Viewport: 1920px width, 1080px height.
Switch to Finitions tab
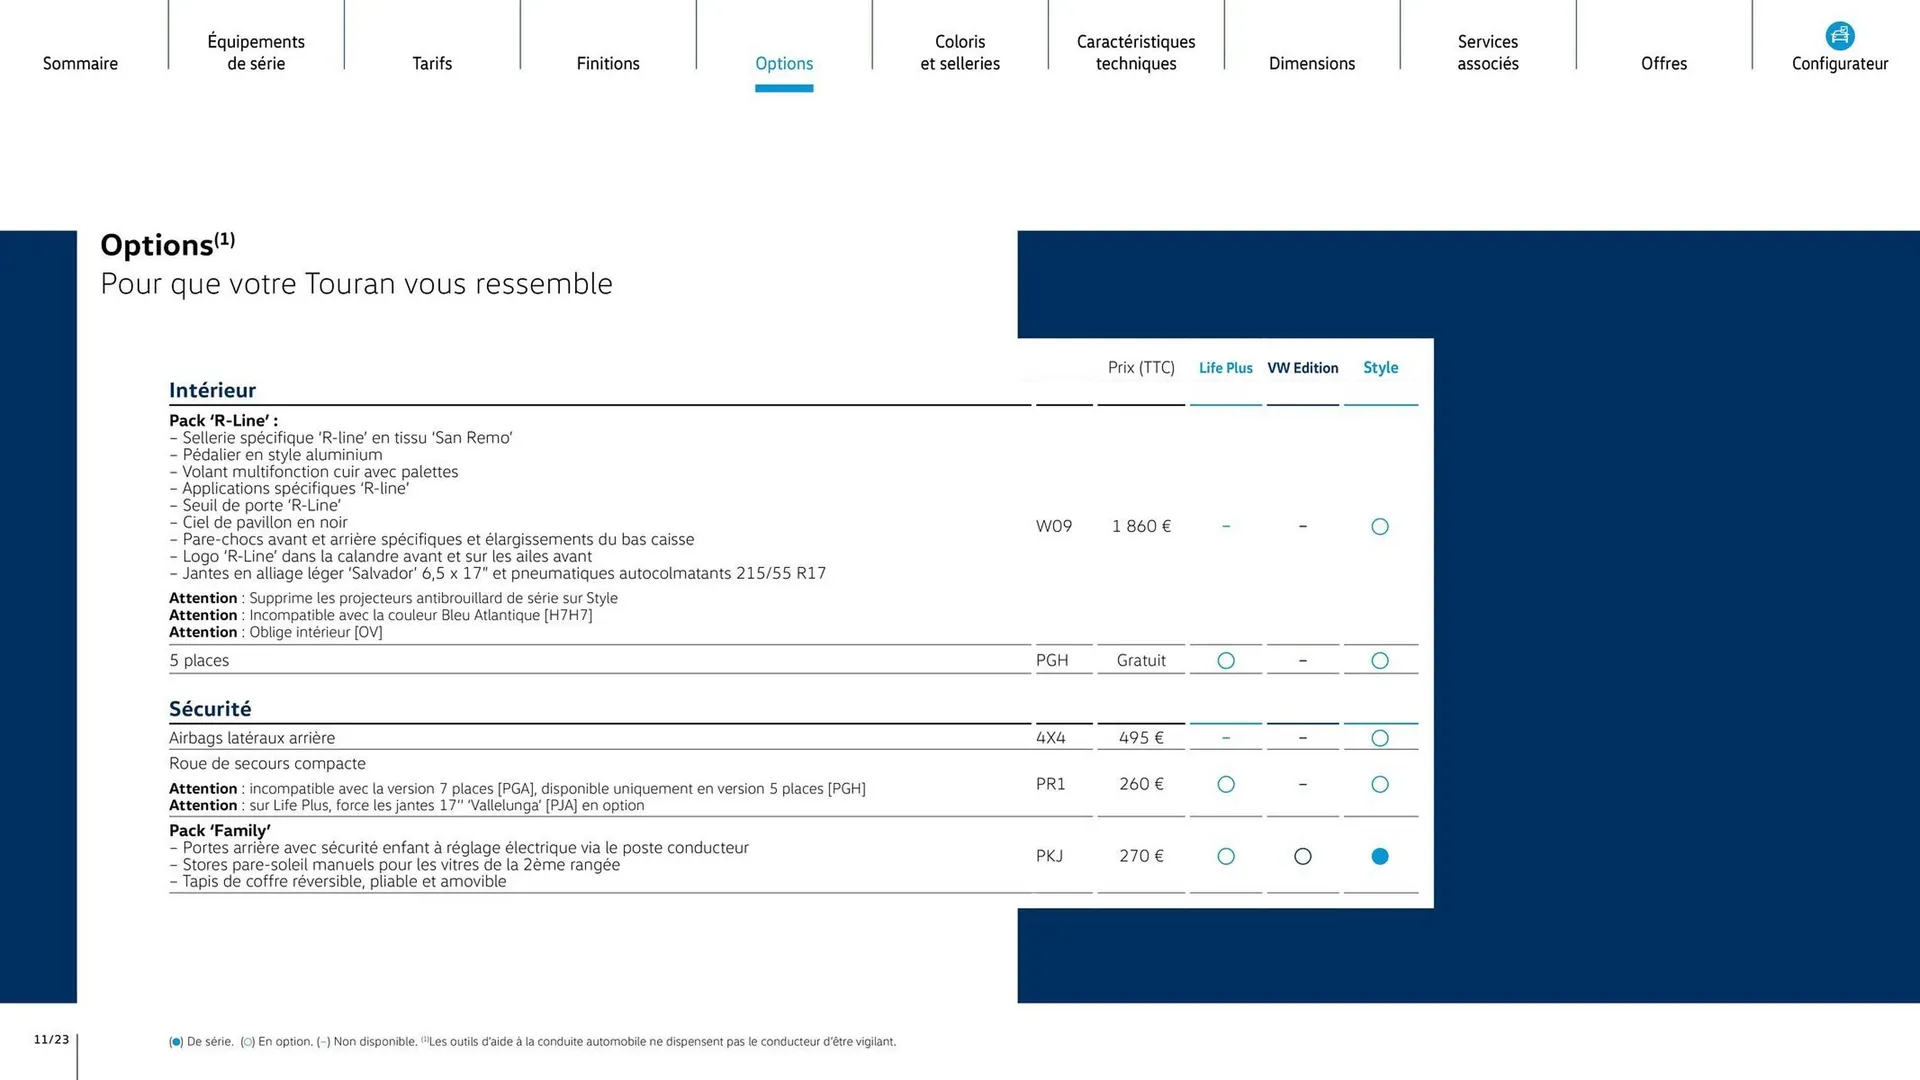click(x=608, y=63)
